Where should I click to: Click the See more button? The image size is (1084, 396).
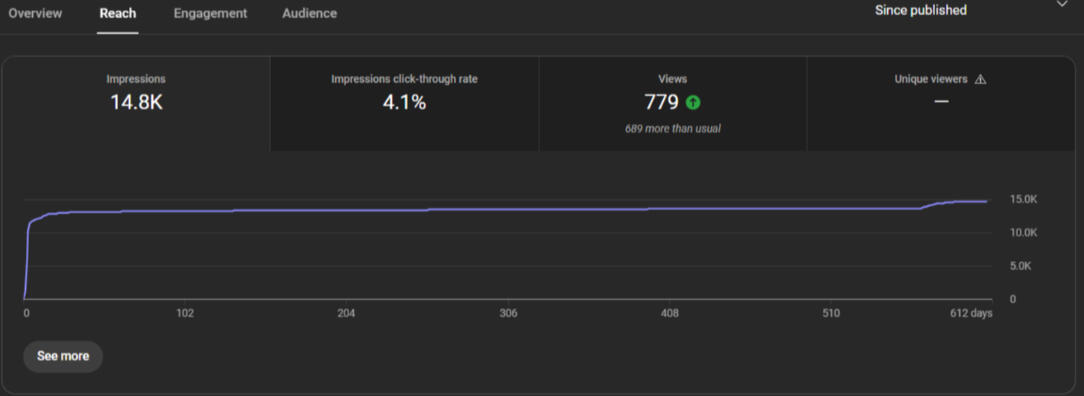[63, 356]
